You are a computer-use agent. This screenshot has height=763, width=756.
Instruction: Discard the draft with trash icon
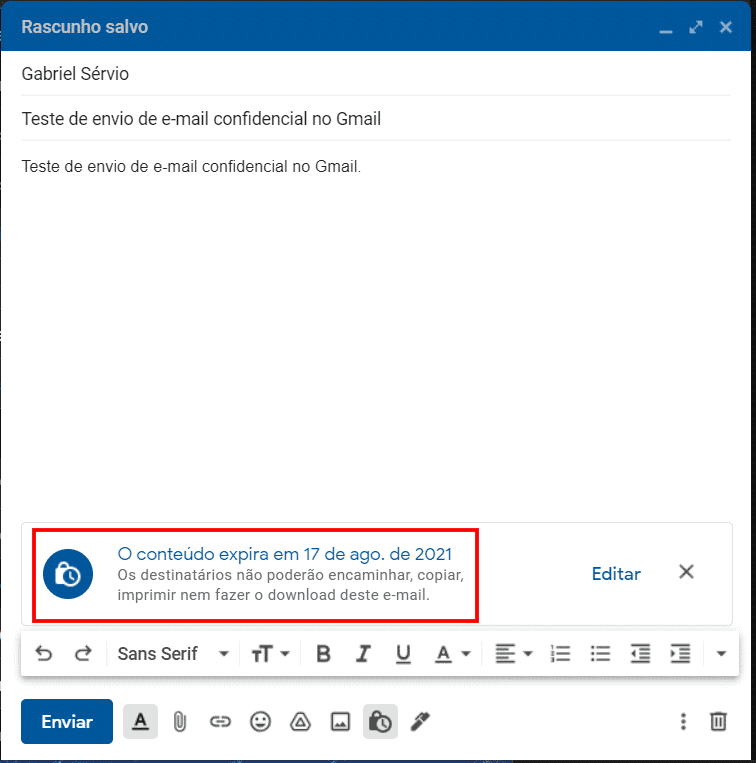(x=719, y=721)
